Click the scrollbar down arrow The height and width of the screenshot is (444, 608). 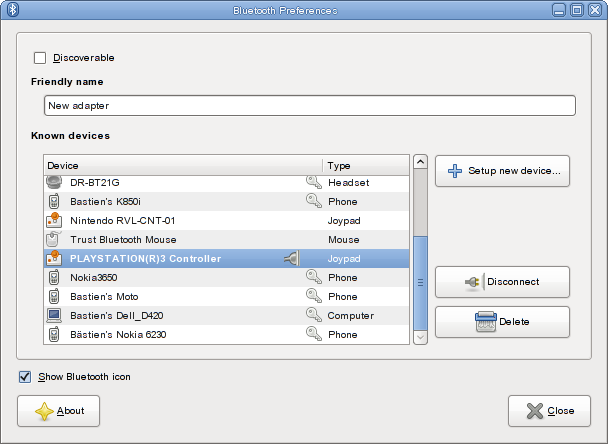pyautogui.click(x=420, y=337)
